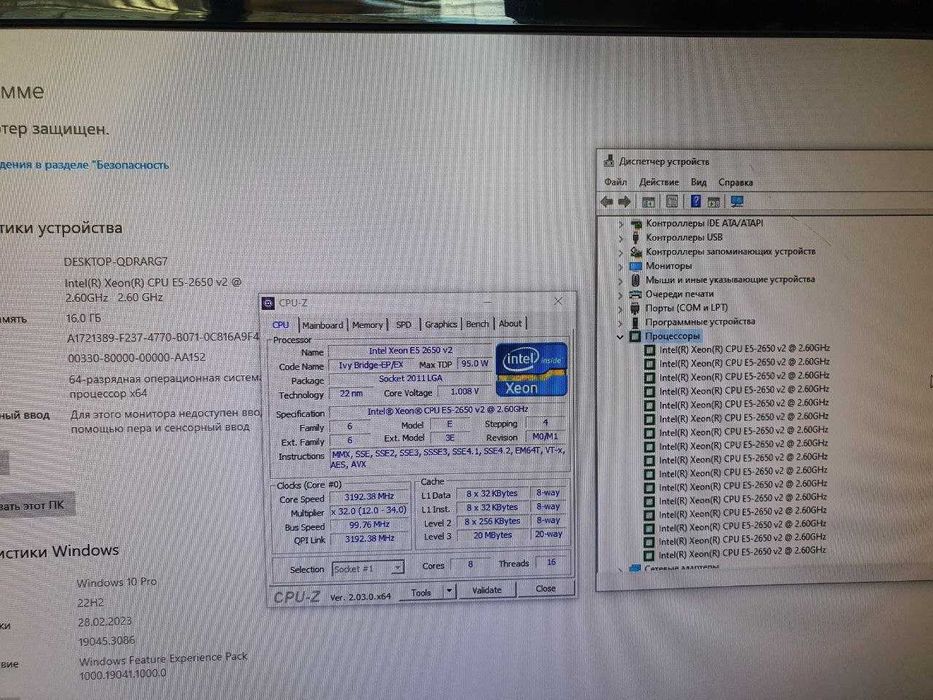The height and width of the screenshot is (700, 933).
Task: Open the Tools dropdown arrow in CPU-Z
Action: (x=450, y=591)
